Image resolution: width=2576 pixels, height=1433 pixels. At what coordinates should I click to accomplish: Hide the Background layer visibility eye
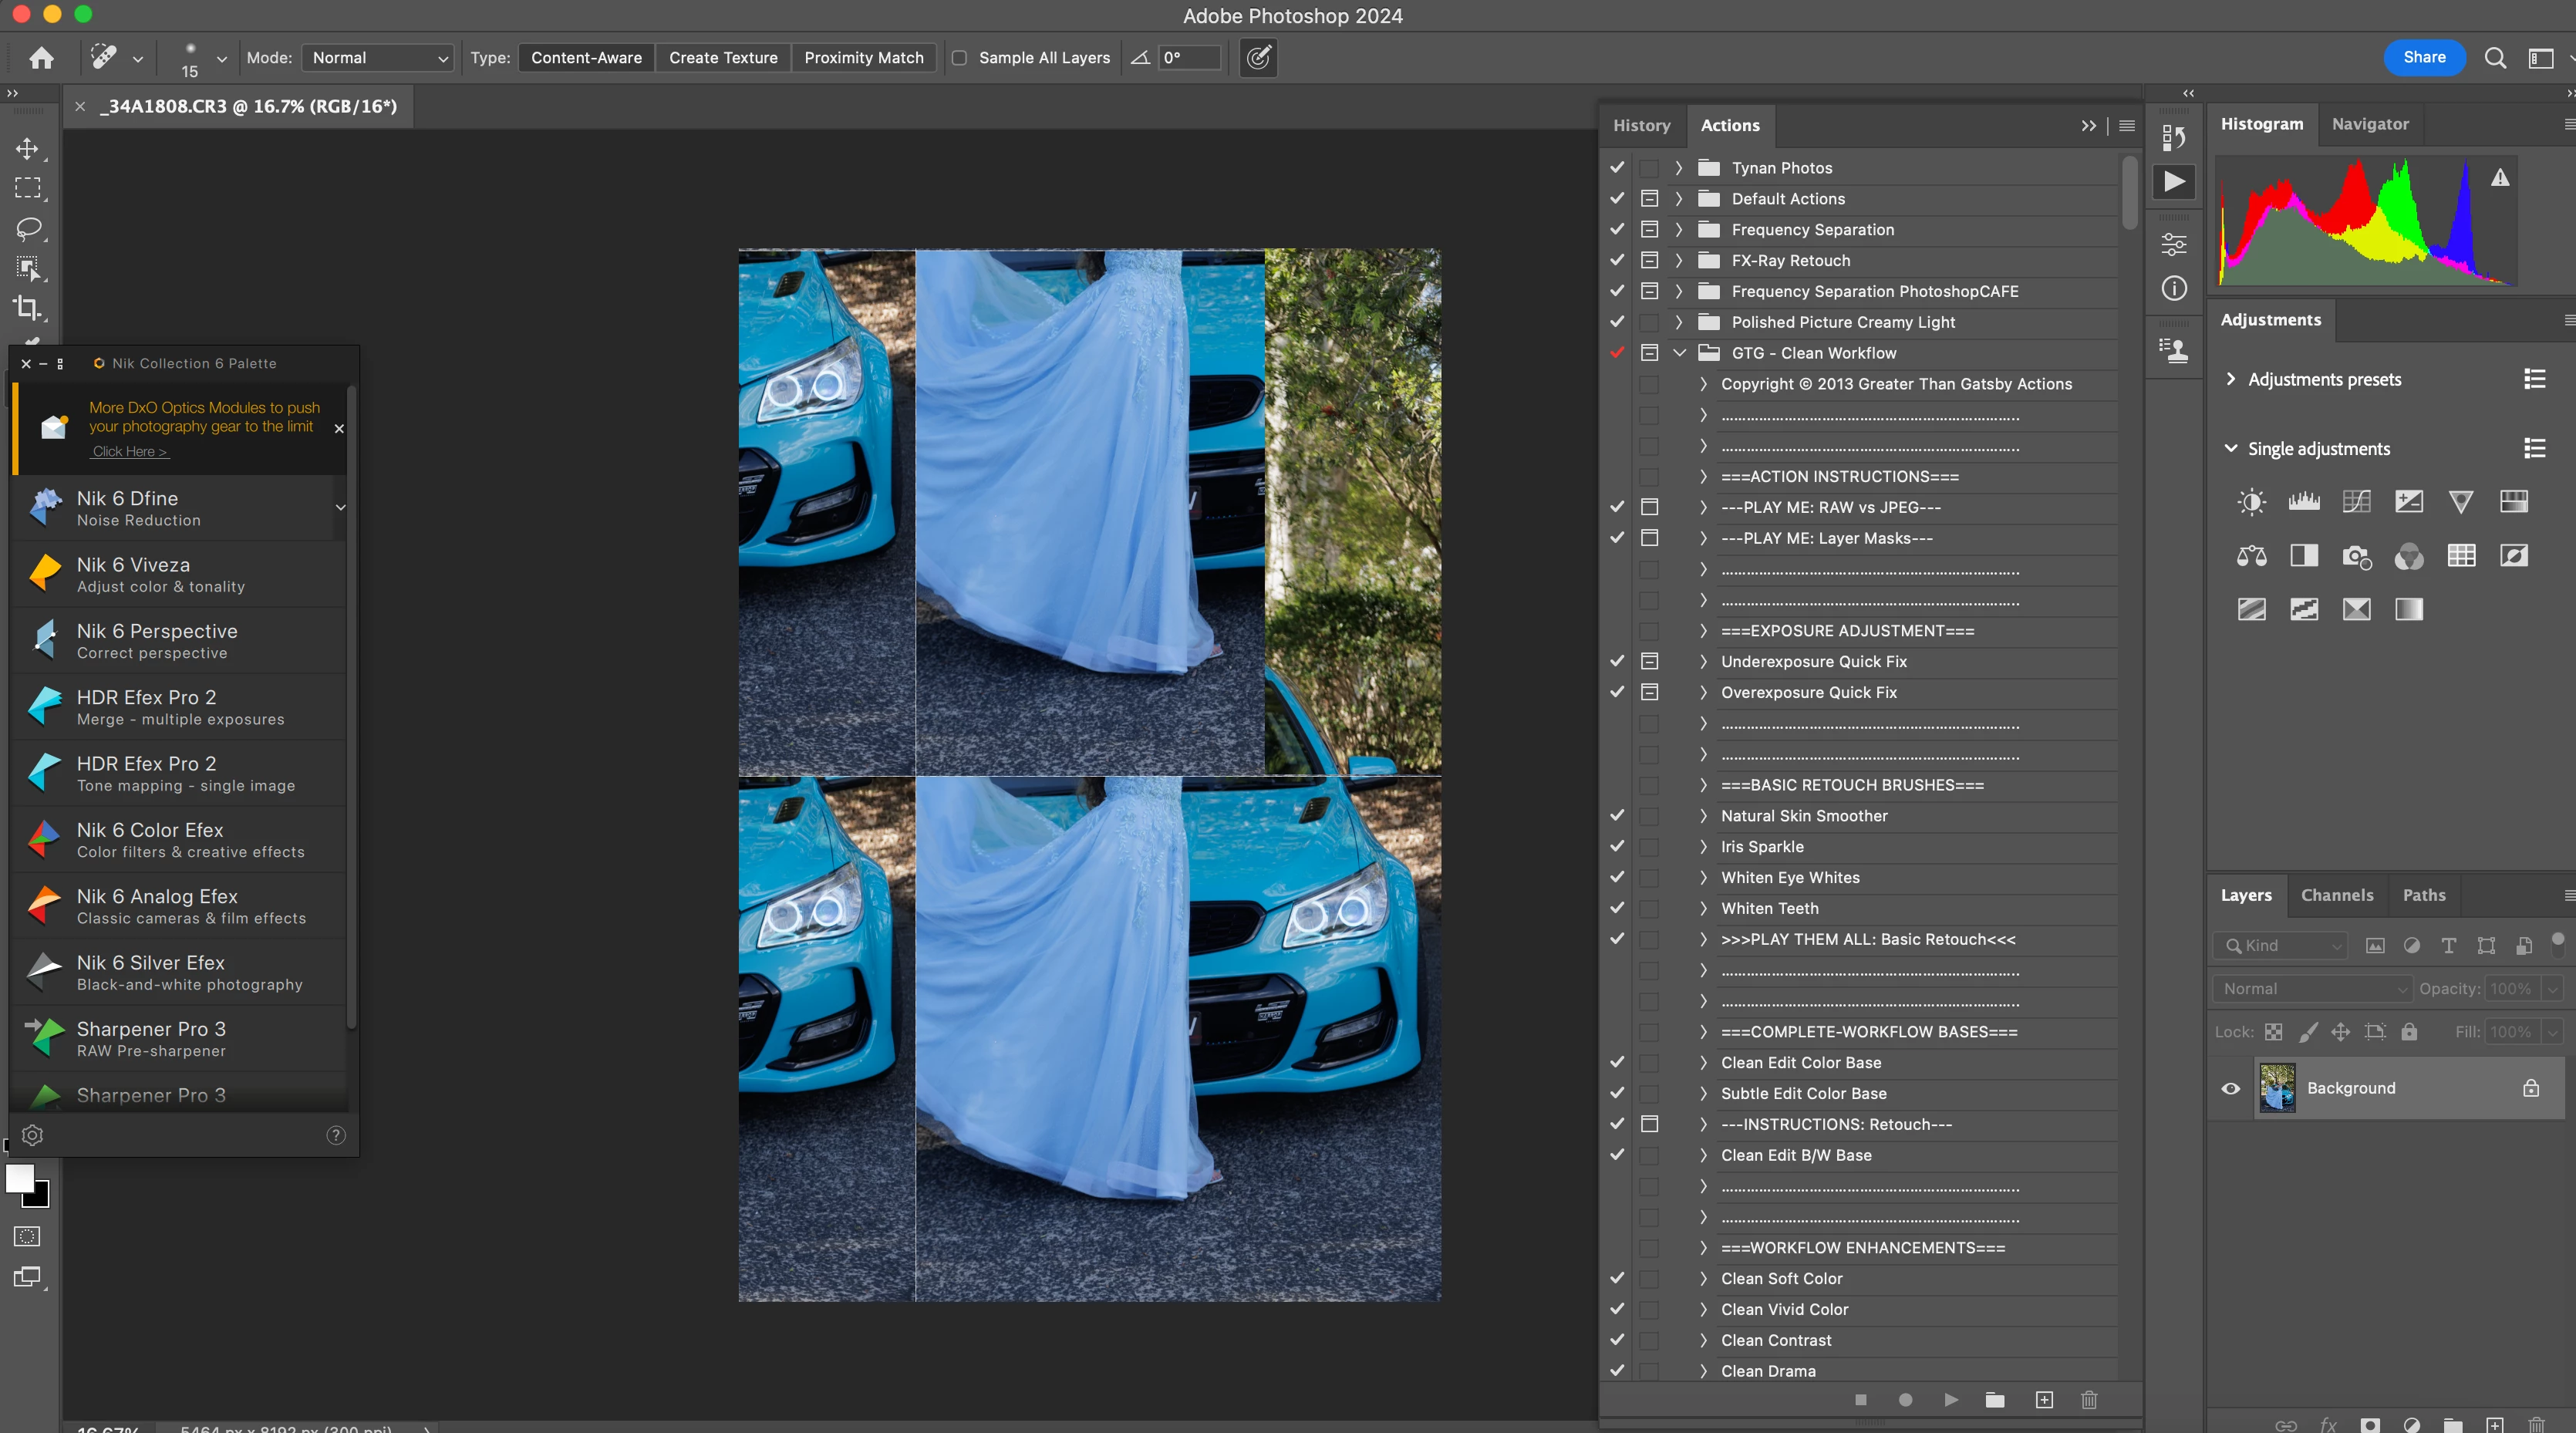pos(2230,1088)
